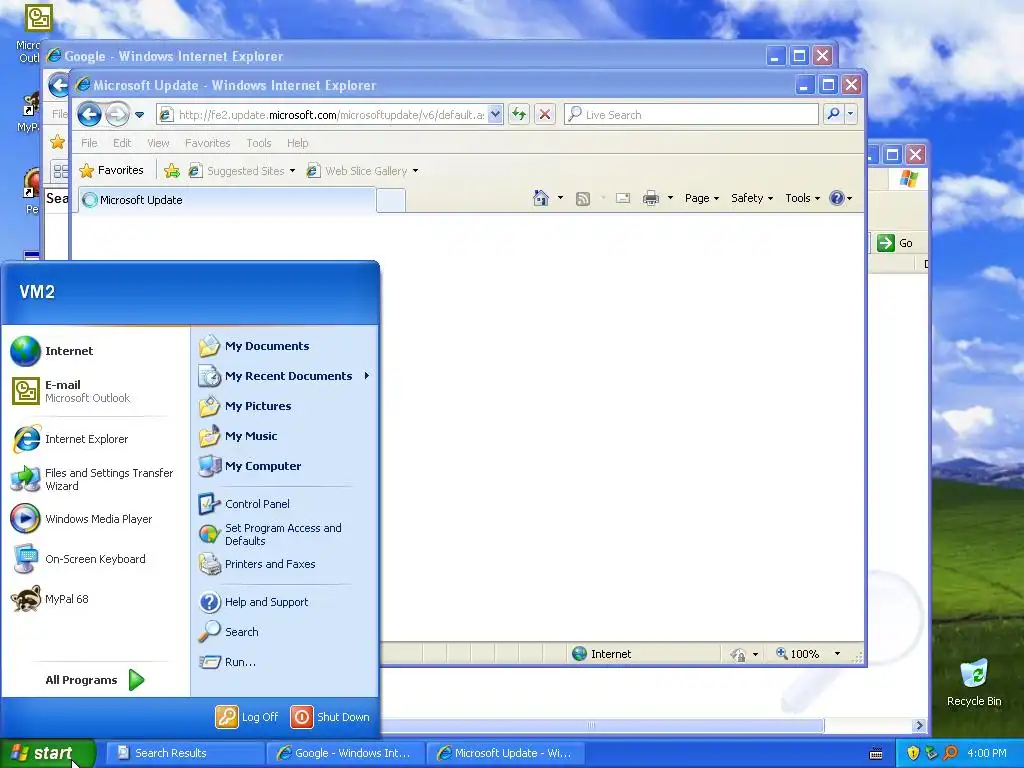This screenshot has height=768, width=1024.
Task: Click horizontal scrollbar right arrow
Action: (920, 726)
